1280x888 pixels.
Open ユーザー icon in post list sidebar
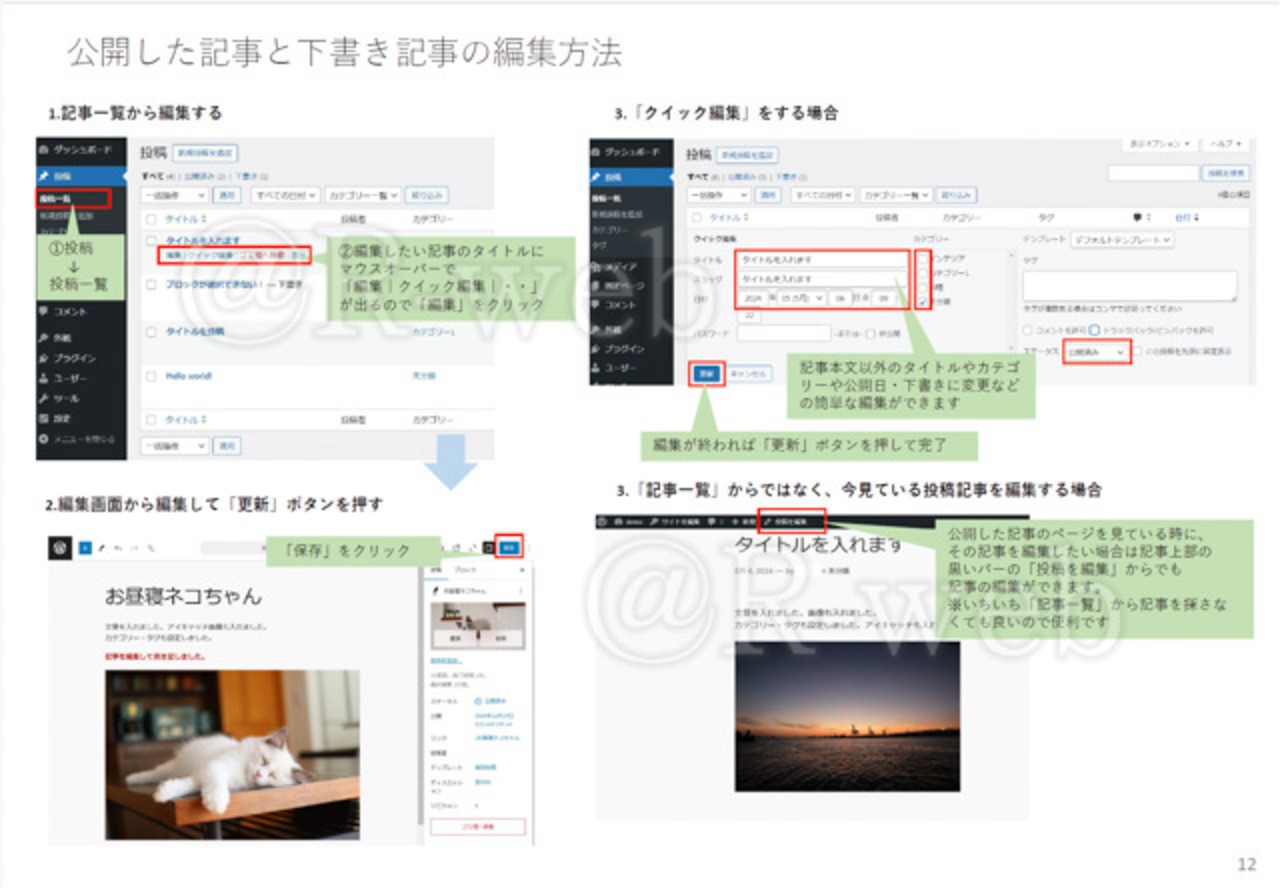tap(44, 379)
